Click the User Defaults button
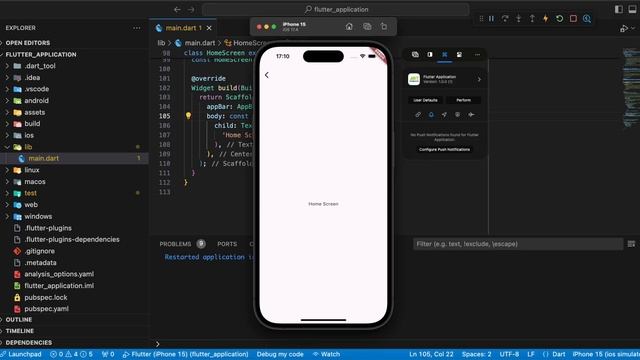Viewport: 640px width, 360px height. (425, 100)
